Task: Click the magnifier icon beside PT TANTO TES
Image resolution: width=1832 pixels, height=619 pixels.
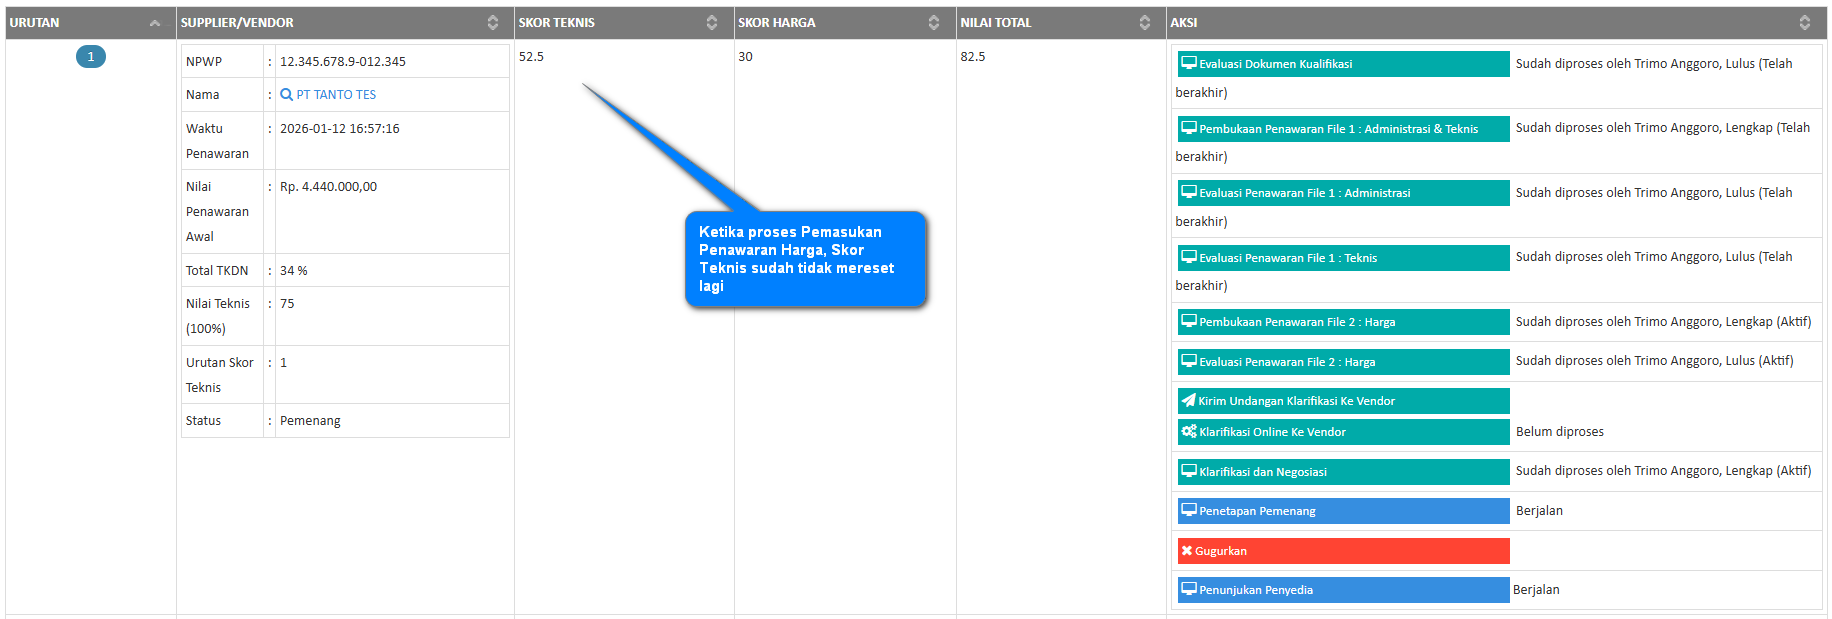Action: click(x=286, y=95)
